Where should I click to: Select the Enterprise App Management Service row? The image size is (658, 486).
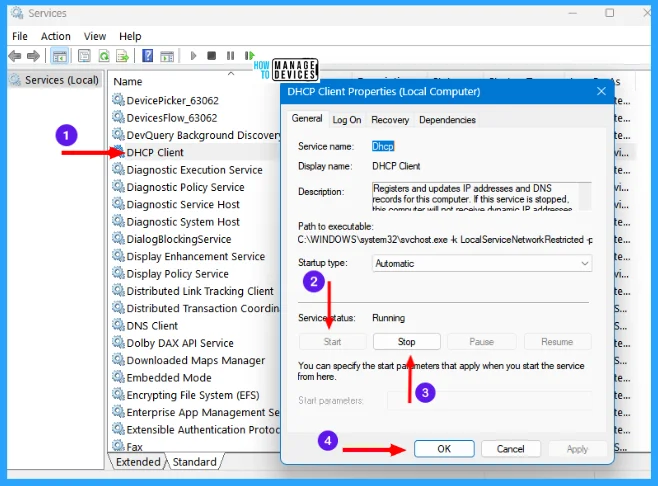click(194, 412)
